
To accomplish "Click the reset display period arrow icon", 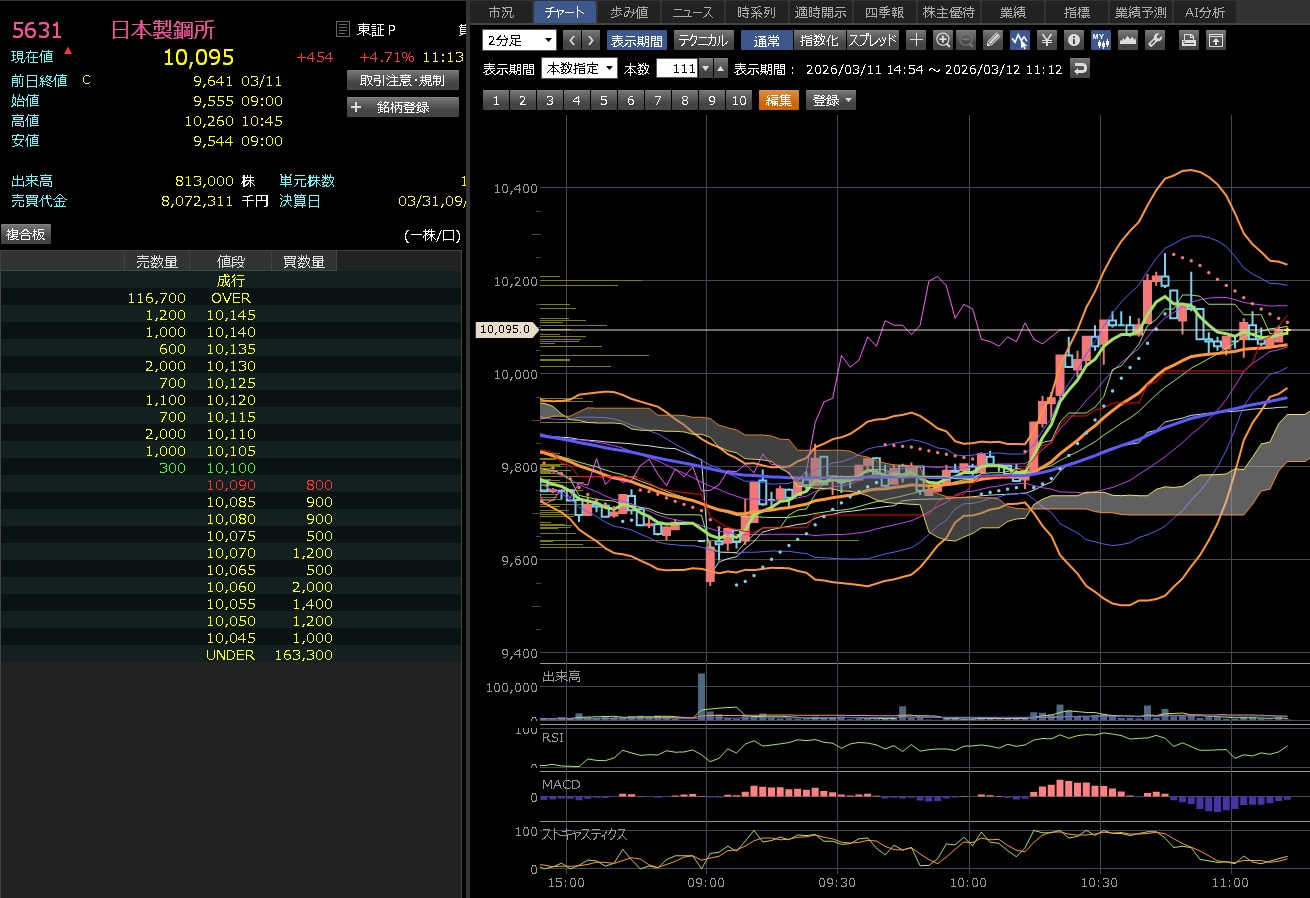I will [1079, 69].
